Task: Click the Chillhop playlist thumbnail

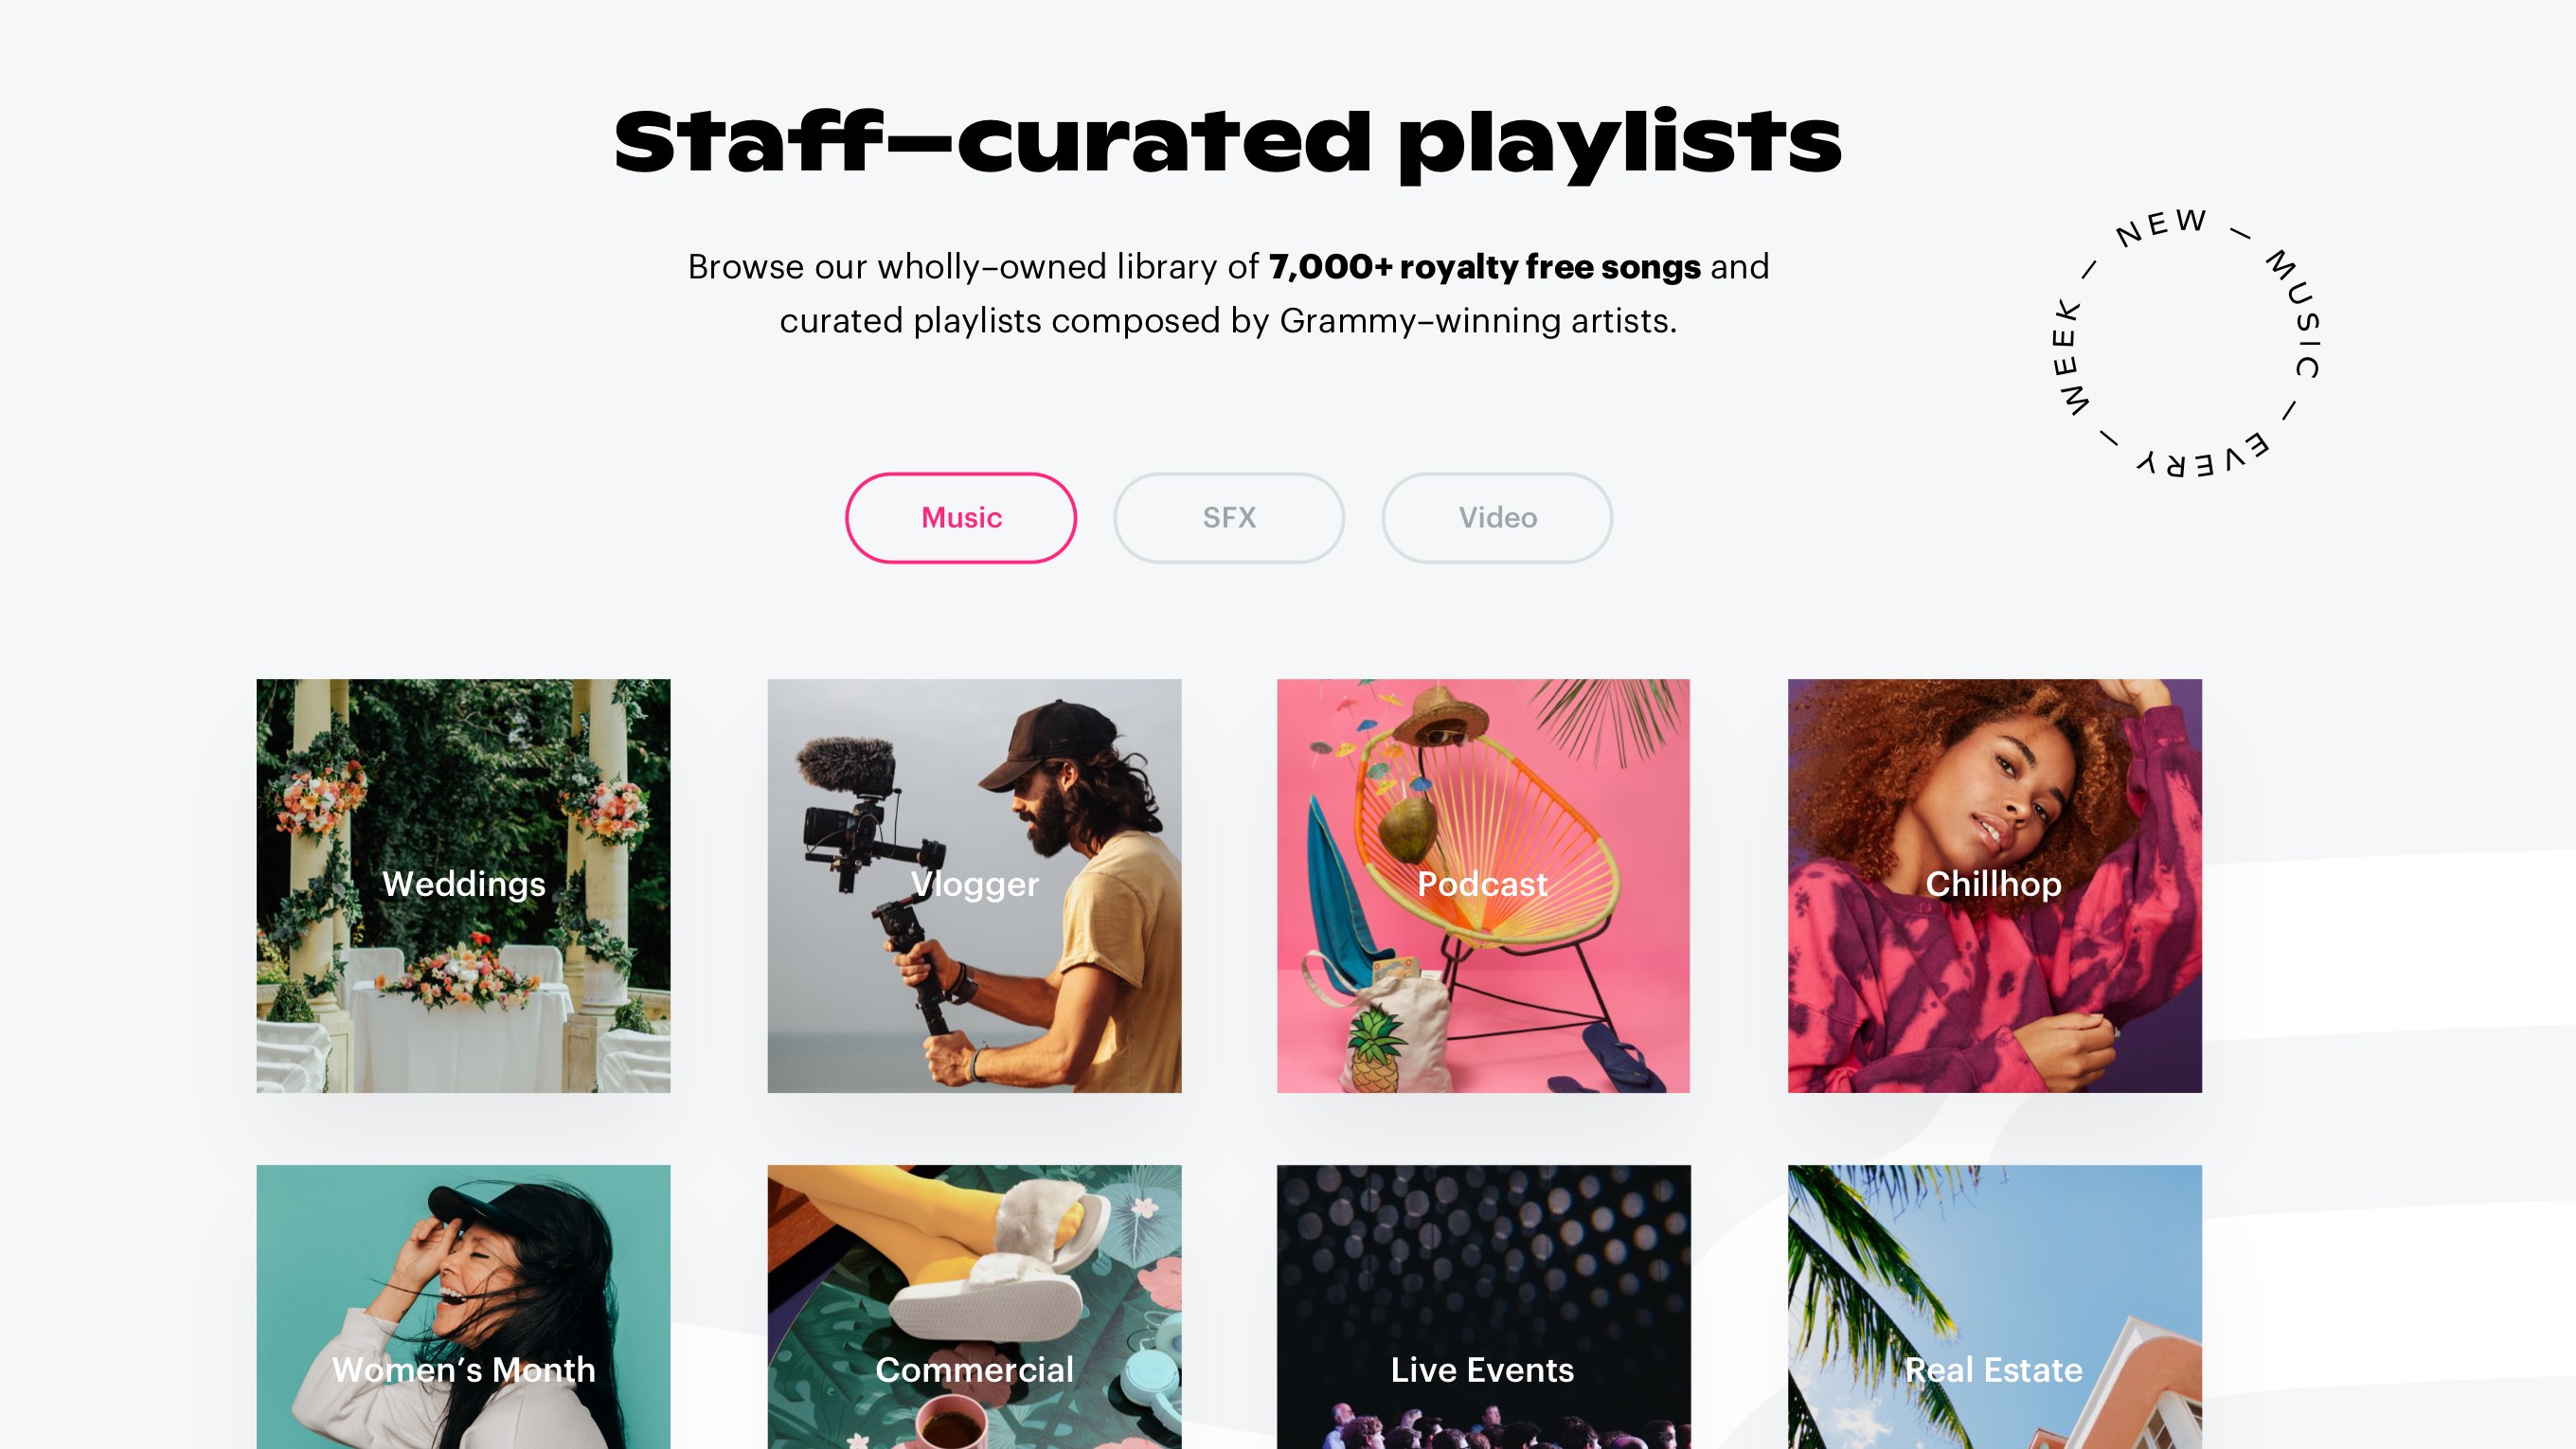Action: [1993, 885]
